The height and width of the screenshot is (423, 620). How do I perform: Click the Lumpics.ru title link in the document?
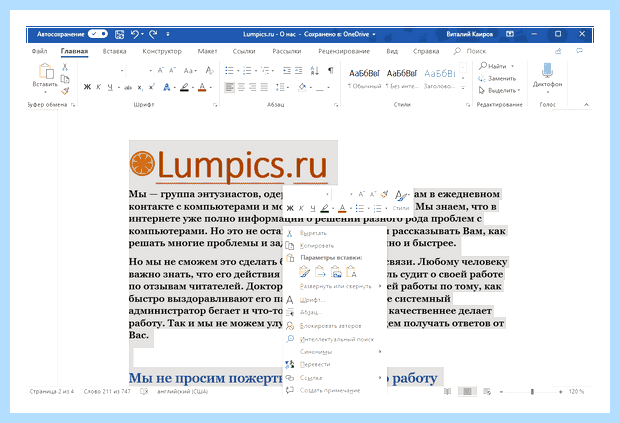coord(242,165)
